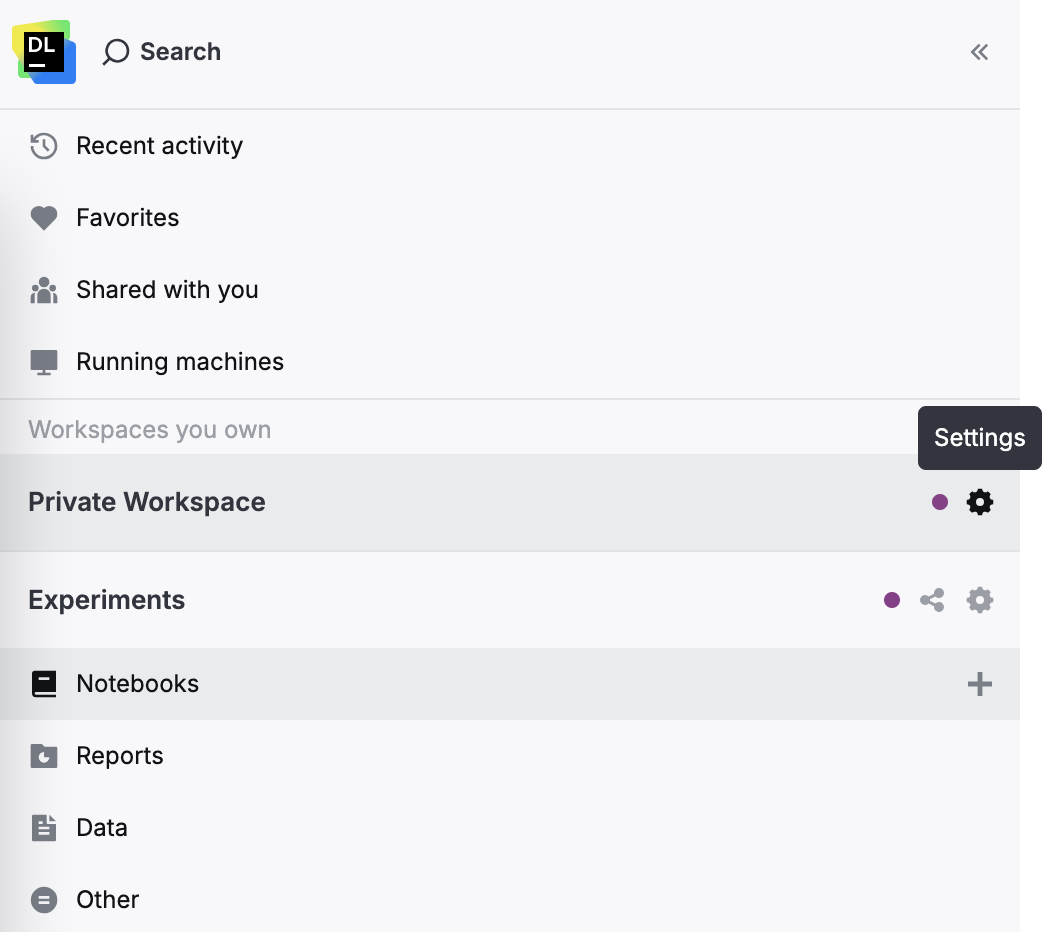Create a new notebook with the plus button
1042x932 pixels.
coord(980,684)
